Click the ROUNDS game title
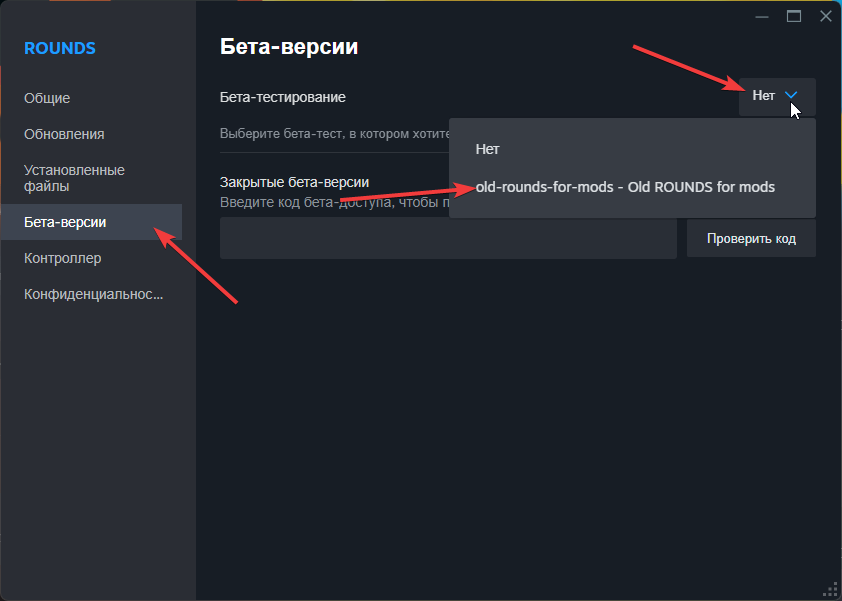Screen dimensions: 842x601 (x=60, y=48)
